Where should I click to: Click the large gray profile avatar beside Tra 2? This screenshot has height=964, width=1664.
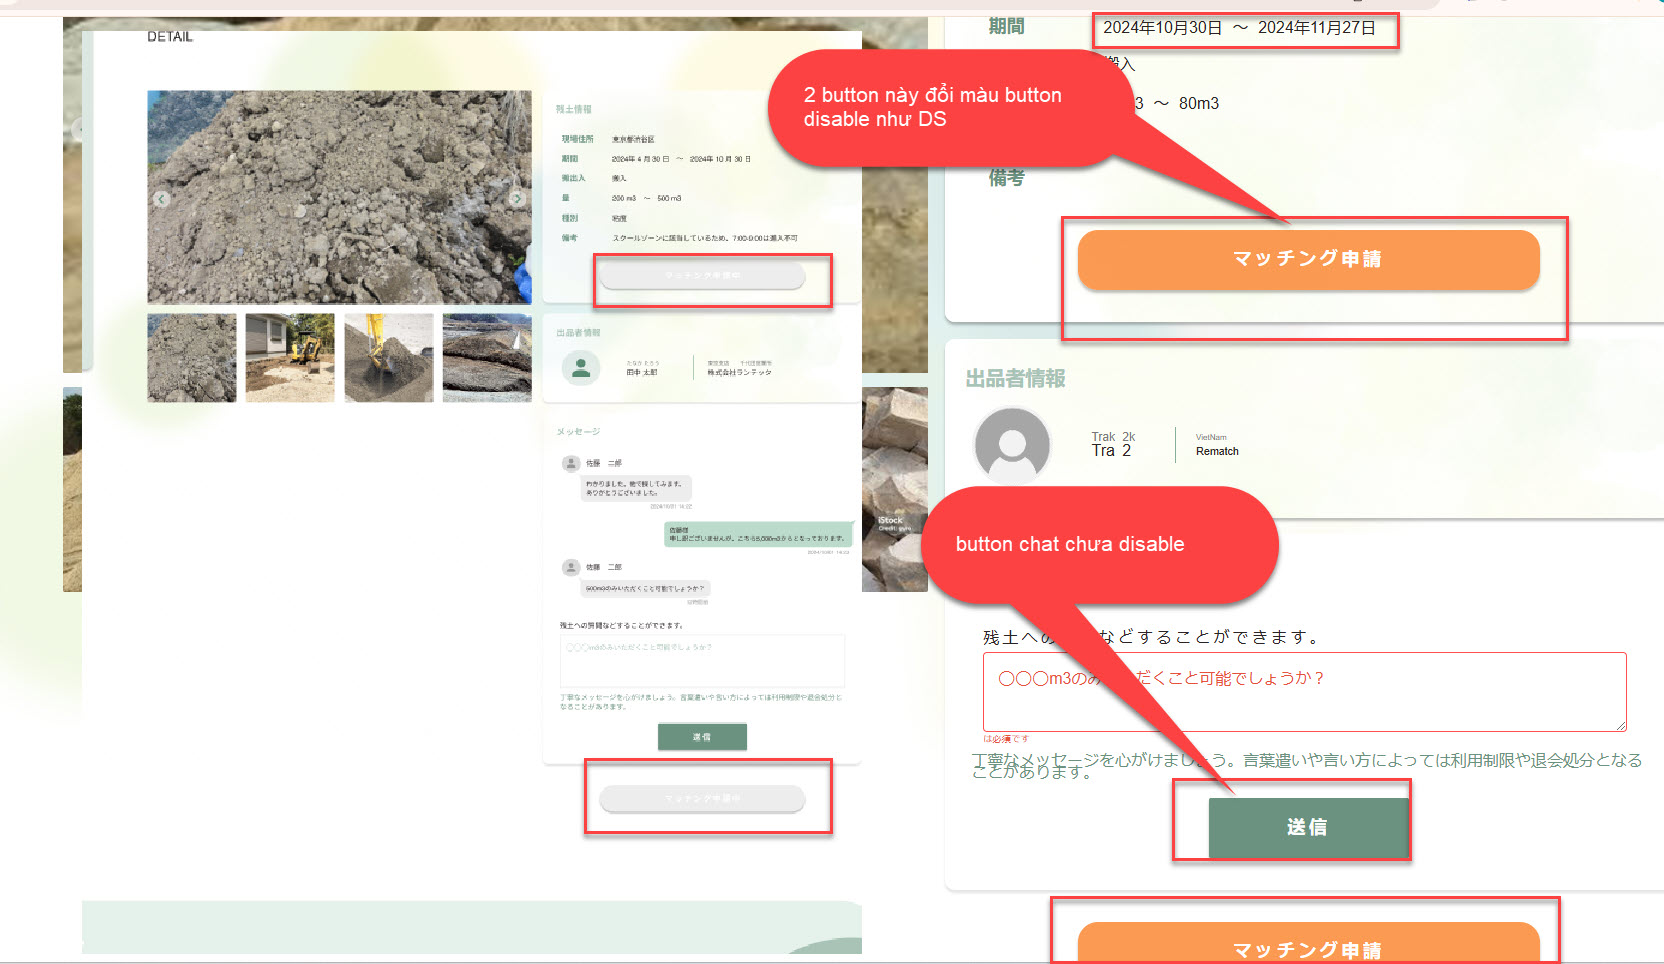(1012, 445)
